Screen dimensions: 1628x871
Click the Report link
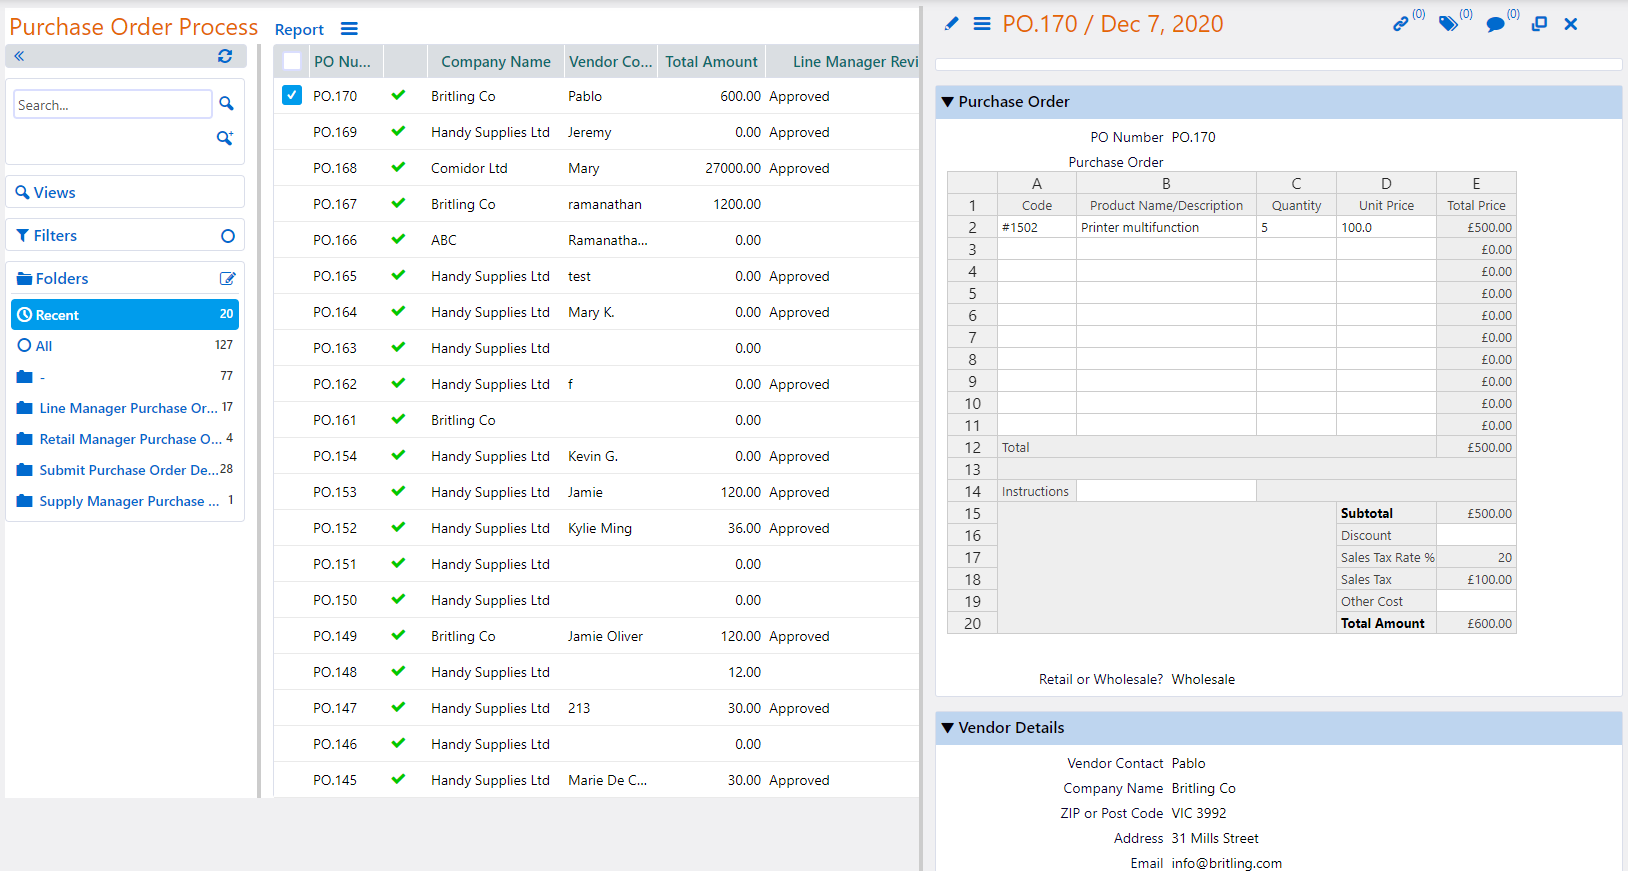[299, 30]
